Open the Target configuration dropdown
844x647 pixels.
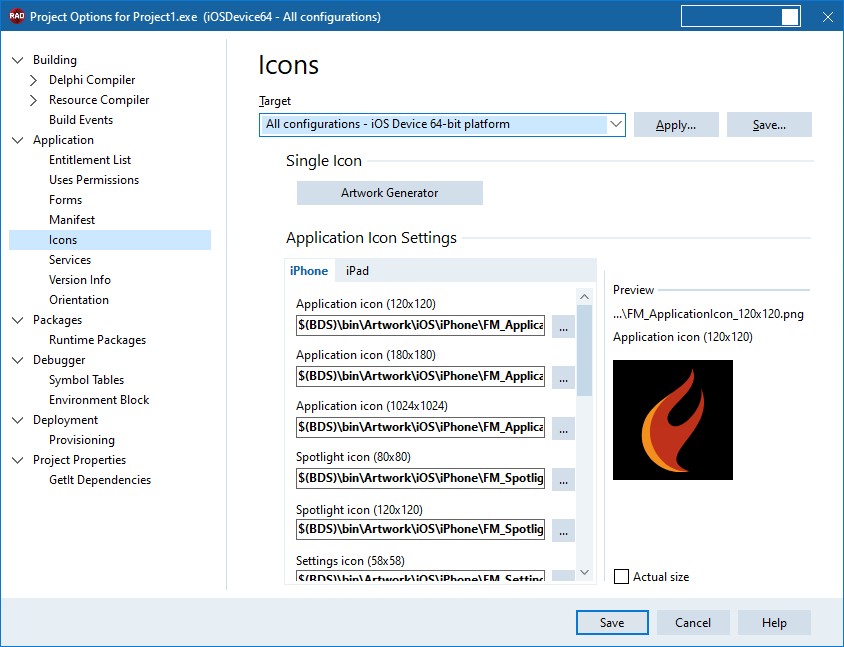point(616,124)
